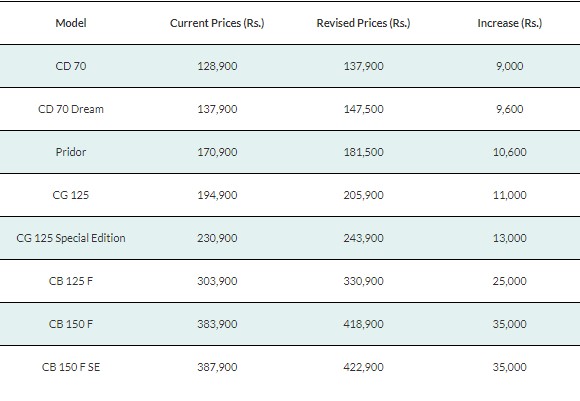Select the 303,900 current price
The image size is (580, 401).
[x=217, y=281]
